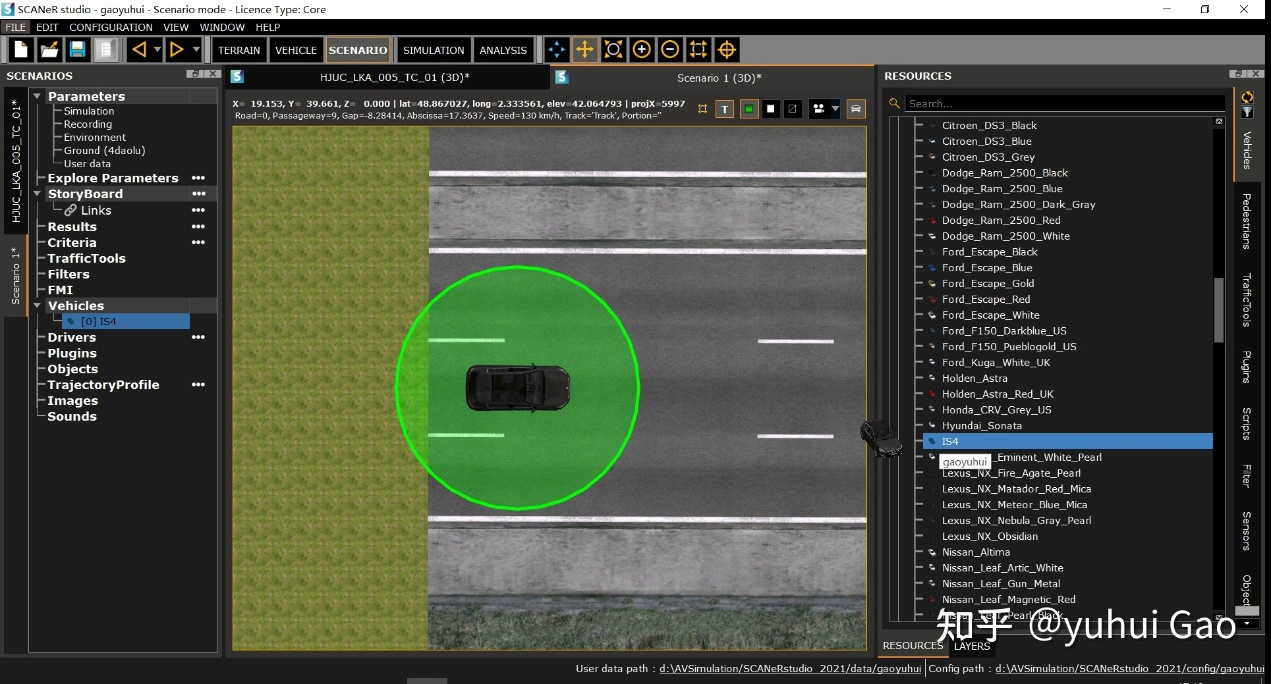This screenshot has height=684, width=1271.
Task: Go forward with the right arrow
Action: pyautogui.click(x=177, y=49)
